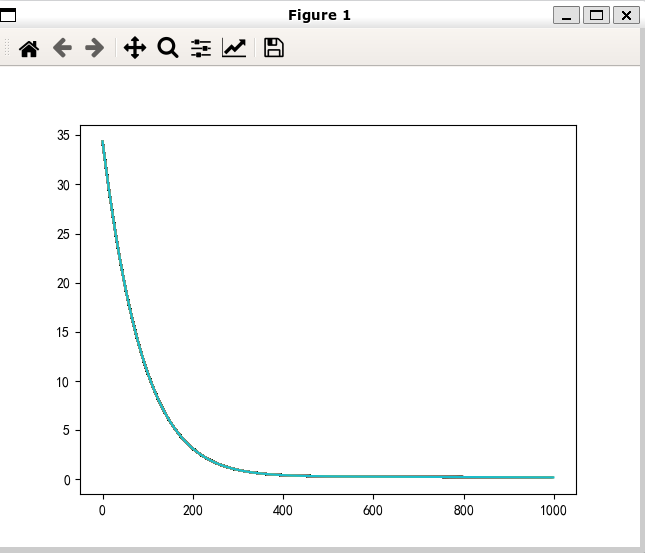Open Configure subplots settings

(201, 48)
